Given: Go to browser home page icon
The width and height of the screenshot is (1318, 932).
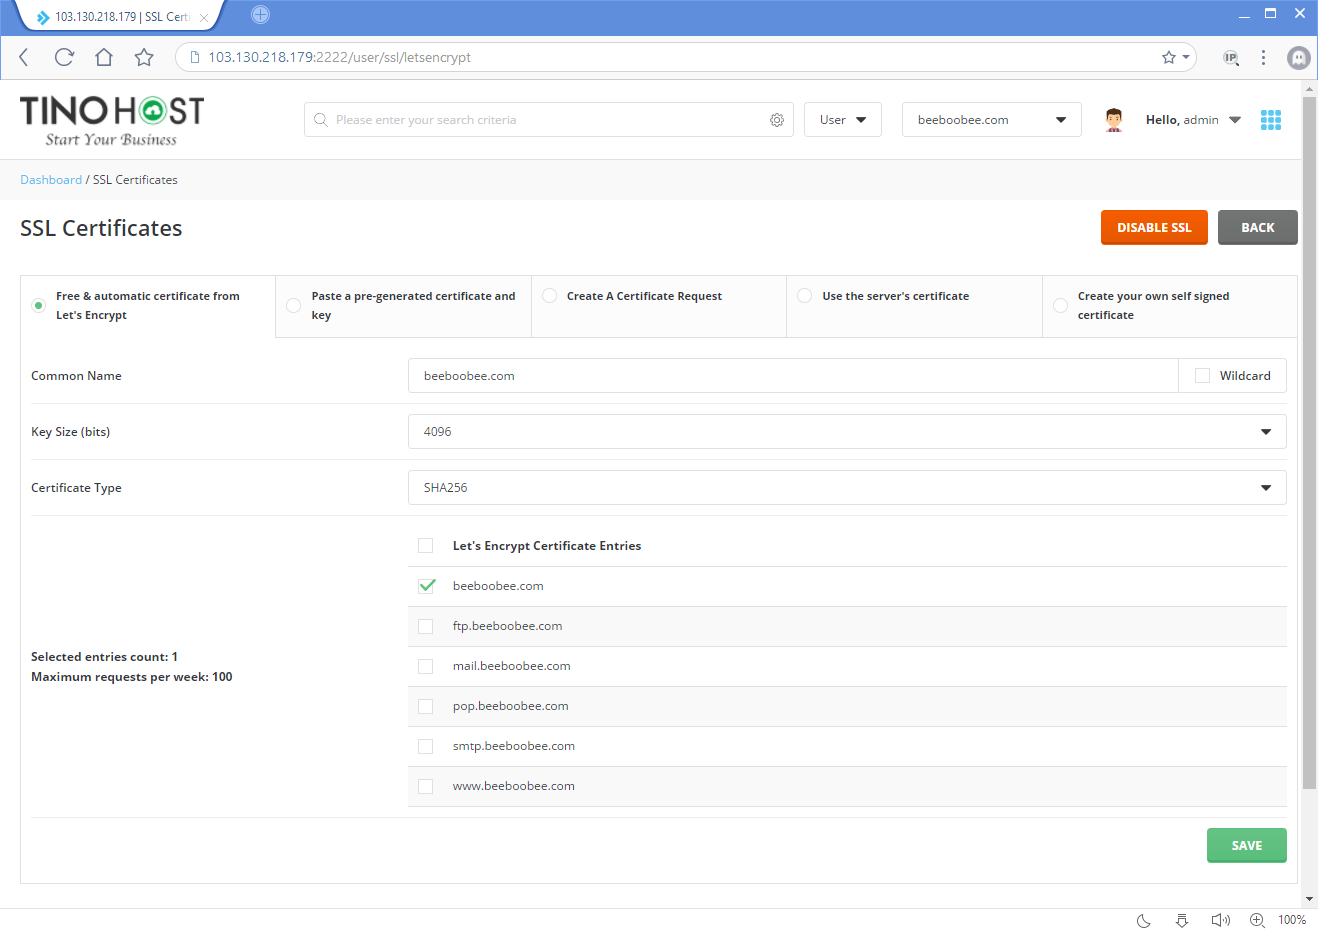Looking at the screenshot, I should 104,57.
